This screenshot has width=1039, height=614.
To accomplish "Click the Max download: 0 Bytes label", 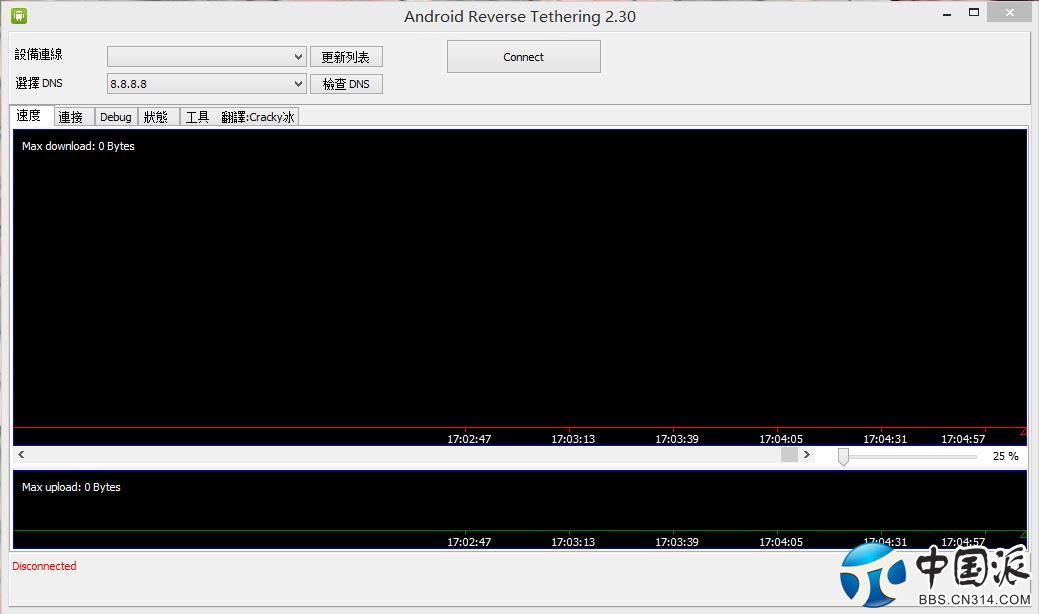I will point(78,146).
